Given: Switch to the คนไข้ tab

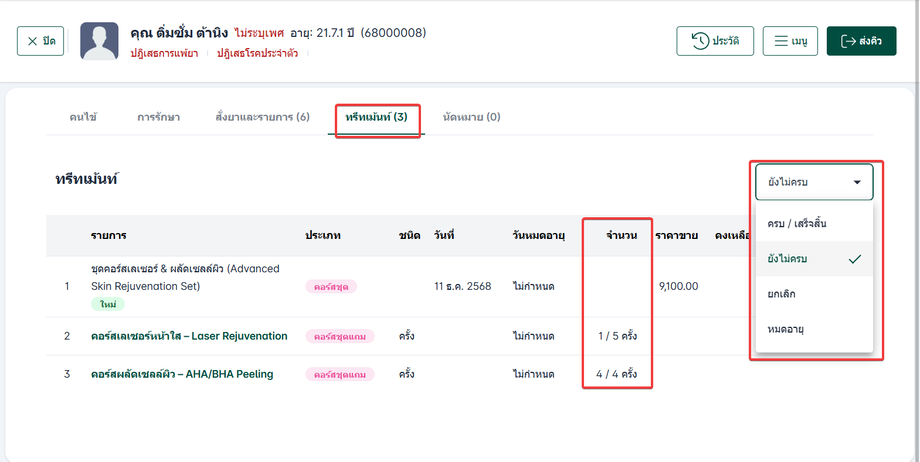Looking at the screenshot, I should pyautogui.click(x=83, y=117).
